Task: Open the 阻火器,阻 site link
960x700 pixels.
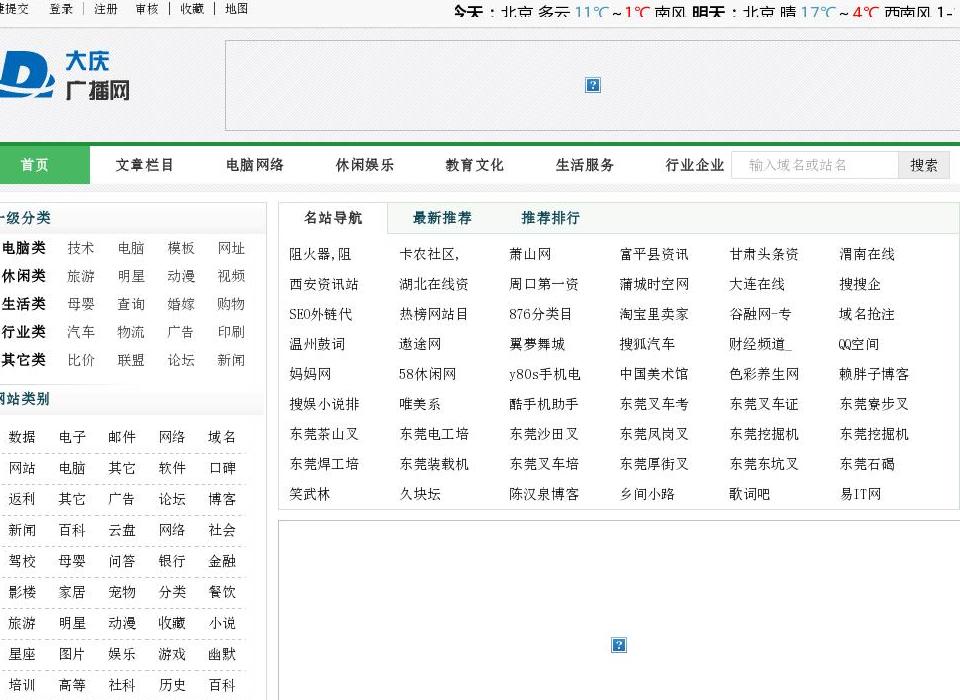Action: [x=320, y=254]
